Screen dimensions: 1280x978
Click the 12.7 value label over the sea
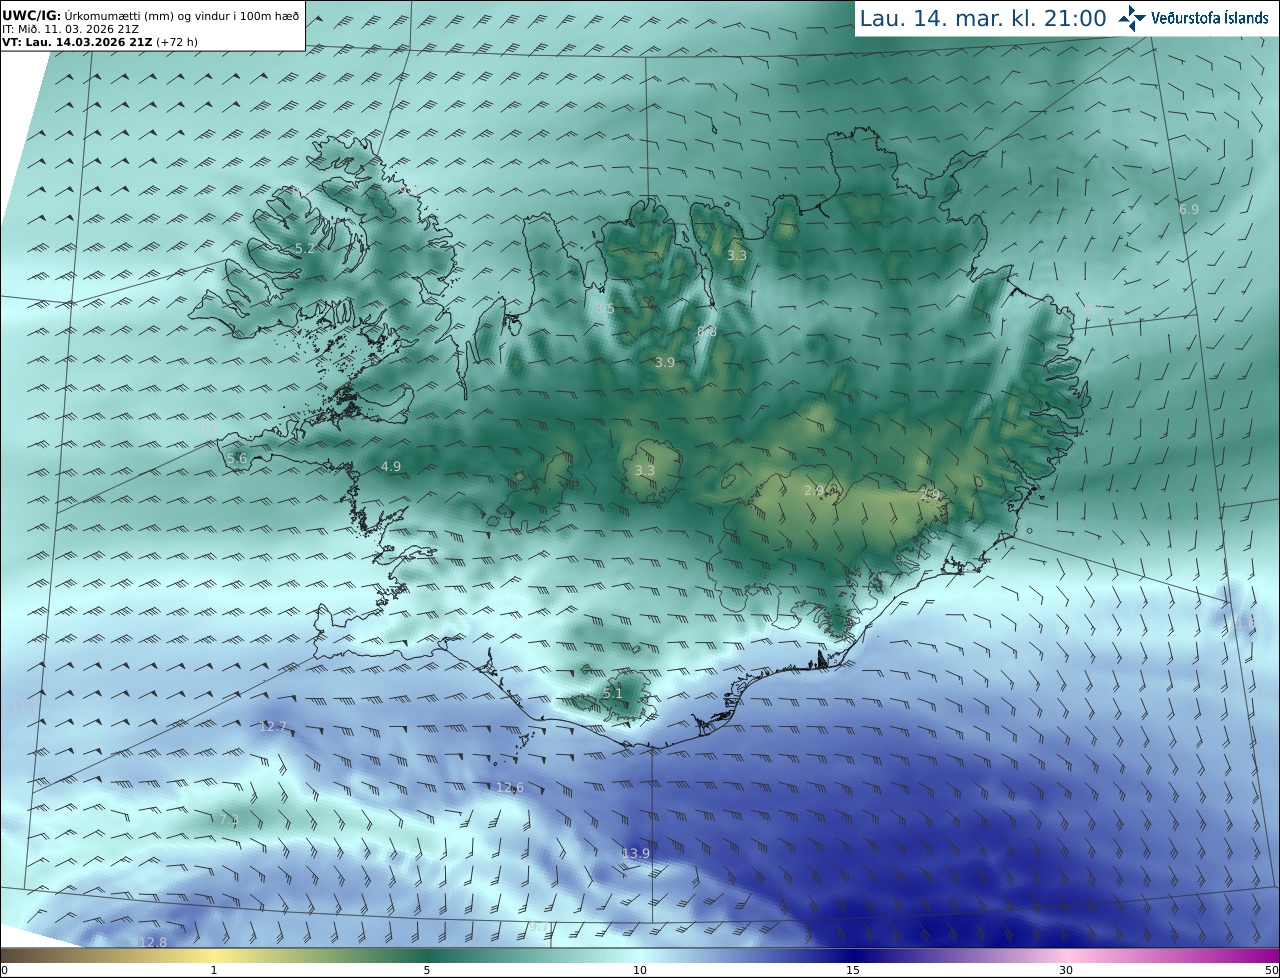point(273,726)
